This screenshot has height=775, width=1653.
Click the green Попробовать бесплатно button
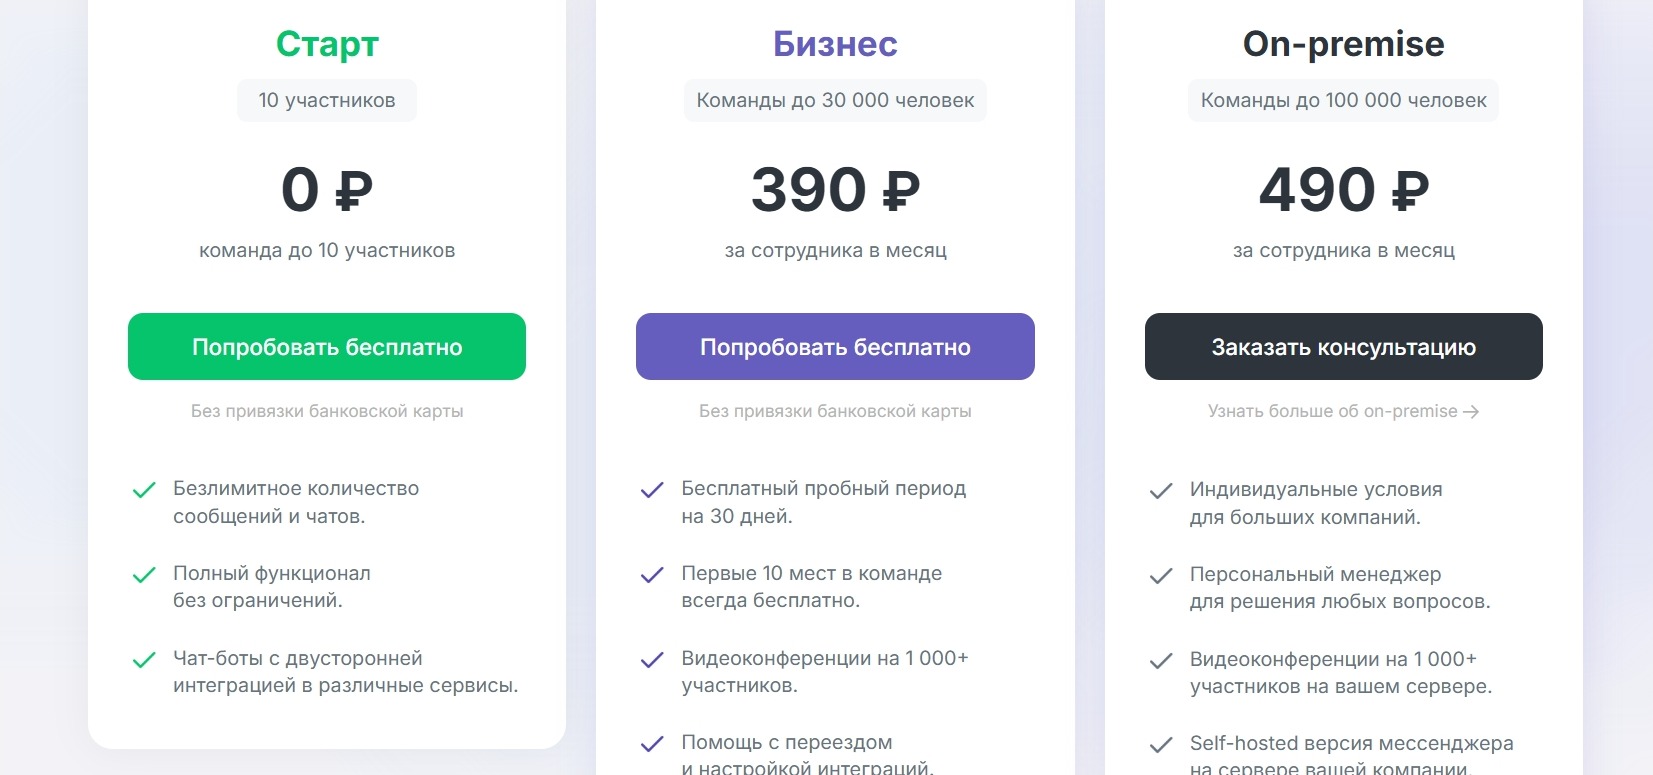click(x=327, y=347)
